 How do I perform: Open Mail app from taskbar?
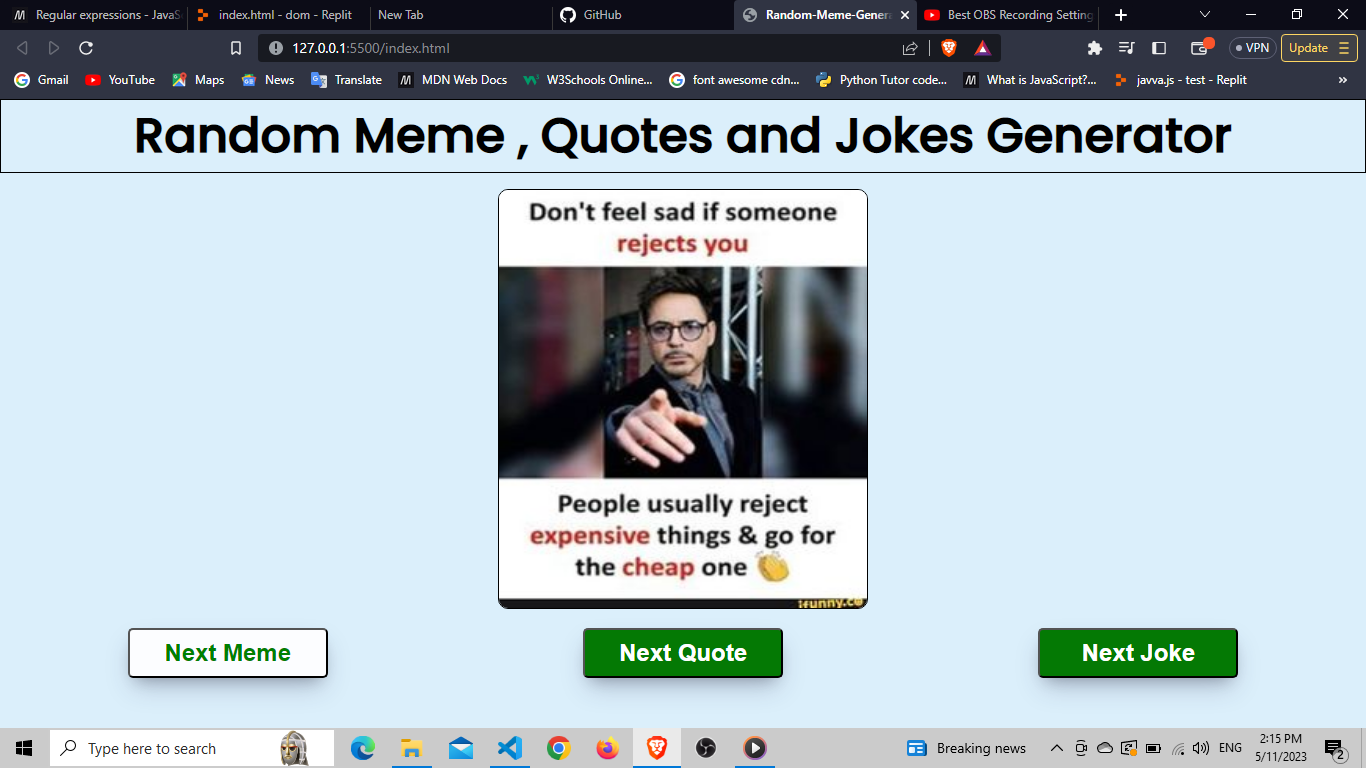tap(461, 748)
